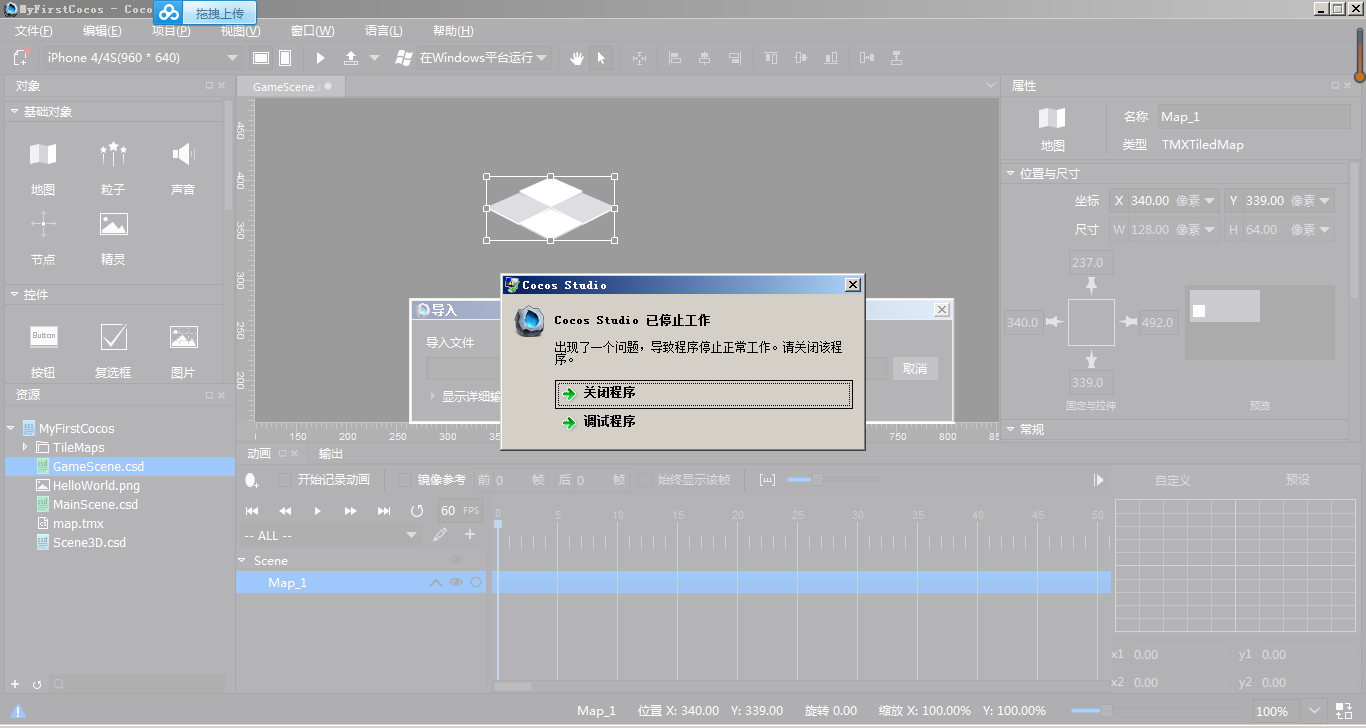This screenshot has height=728, width=1366.
Task: Enable 镜像参考 checkbox
Action: point(405,480)
